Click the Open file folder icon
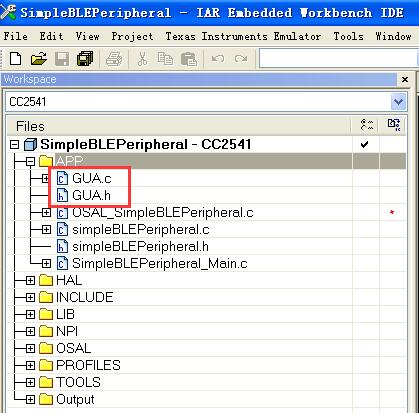419x413 pixels. [x=39, y=59]
